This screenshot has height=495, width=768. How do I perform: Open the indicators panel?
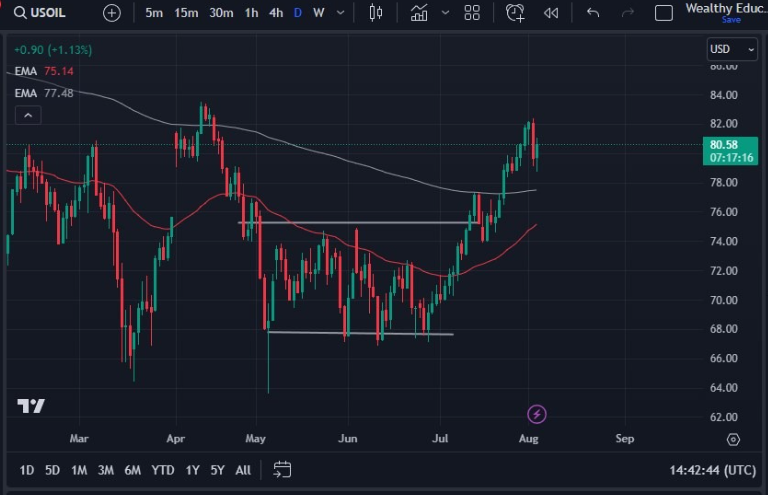click(420, 13)
